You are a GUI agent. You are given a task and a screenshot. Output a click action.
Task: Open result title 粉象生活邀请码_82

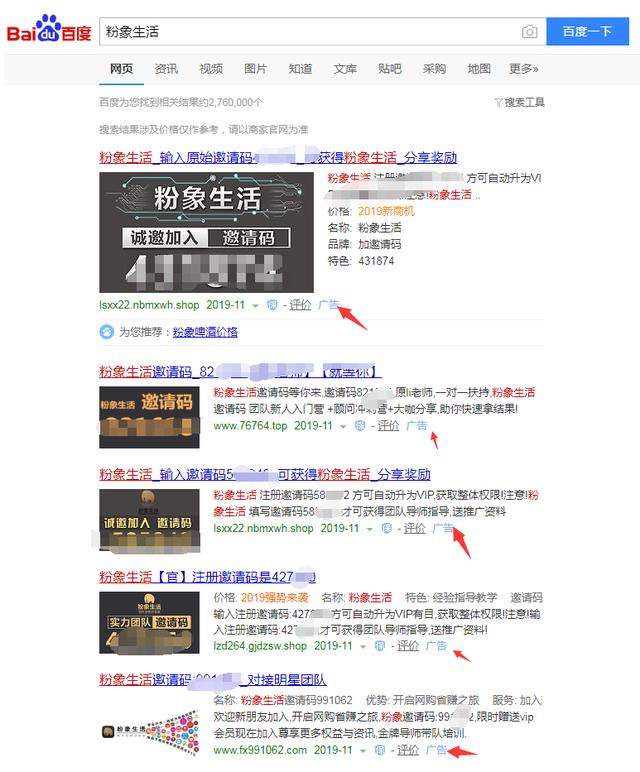click(240, 372)
